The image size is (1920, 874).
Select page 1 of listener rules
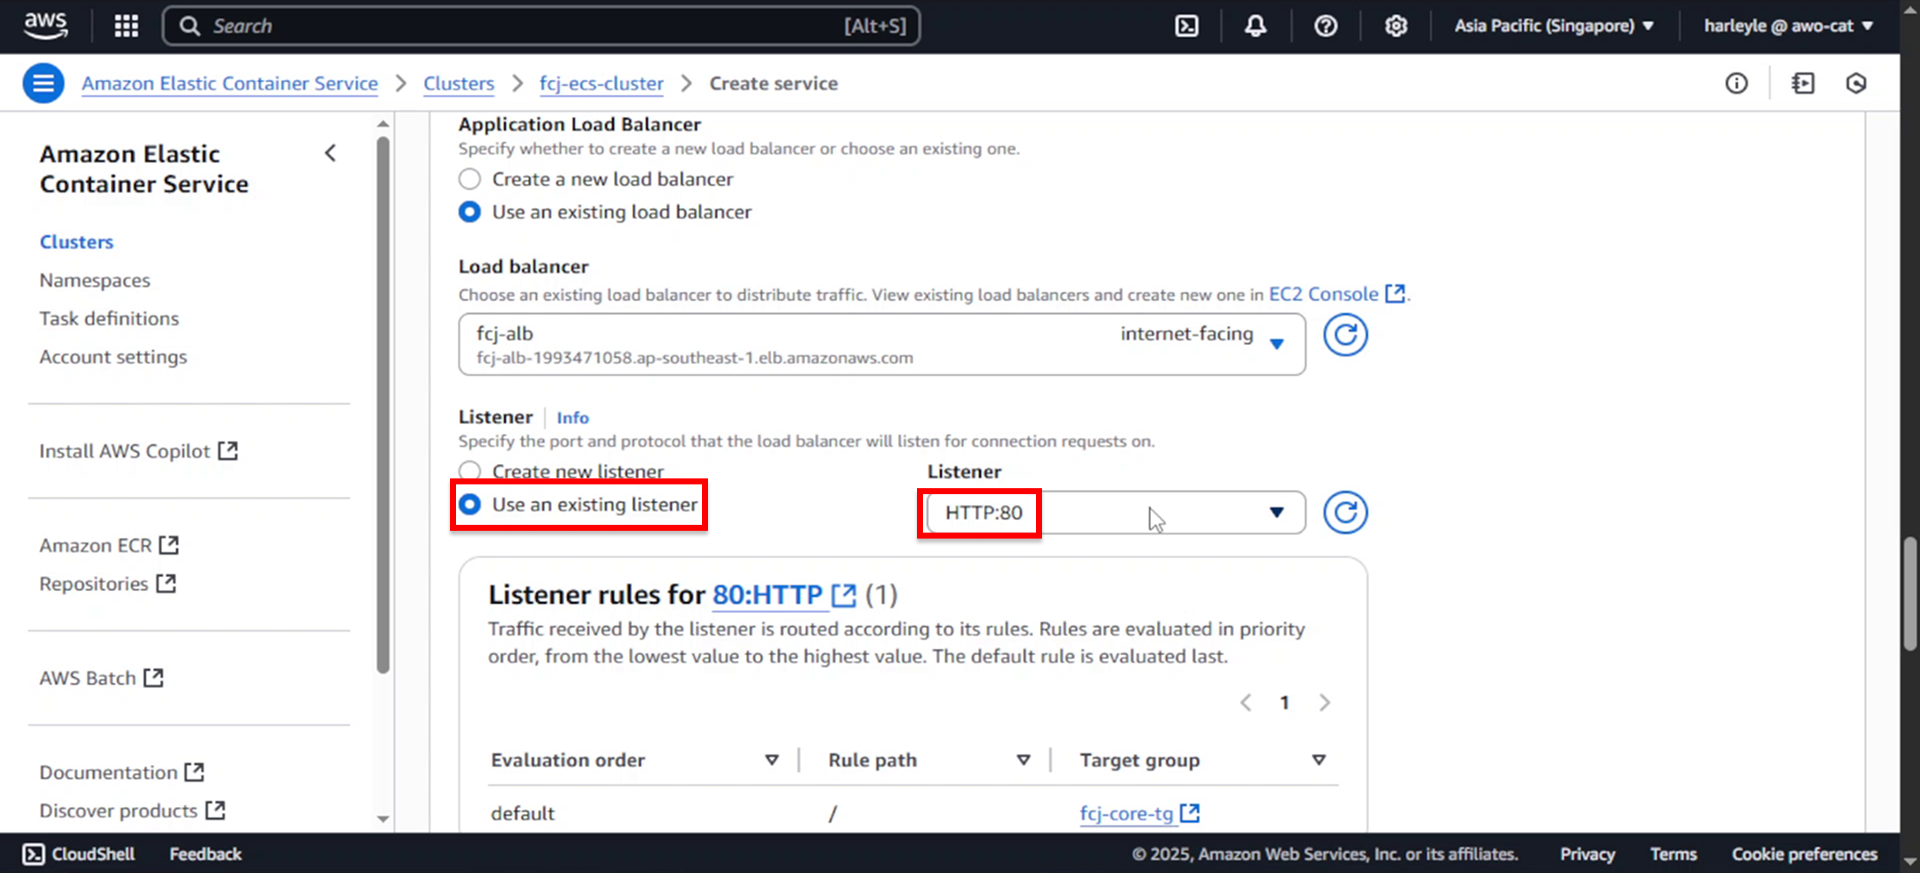coord(1285,703)
